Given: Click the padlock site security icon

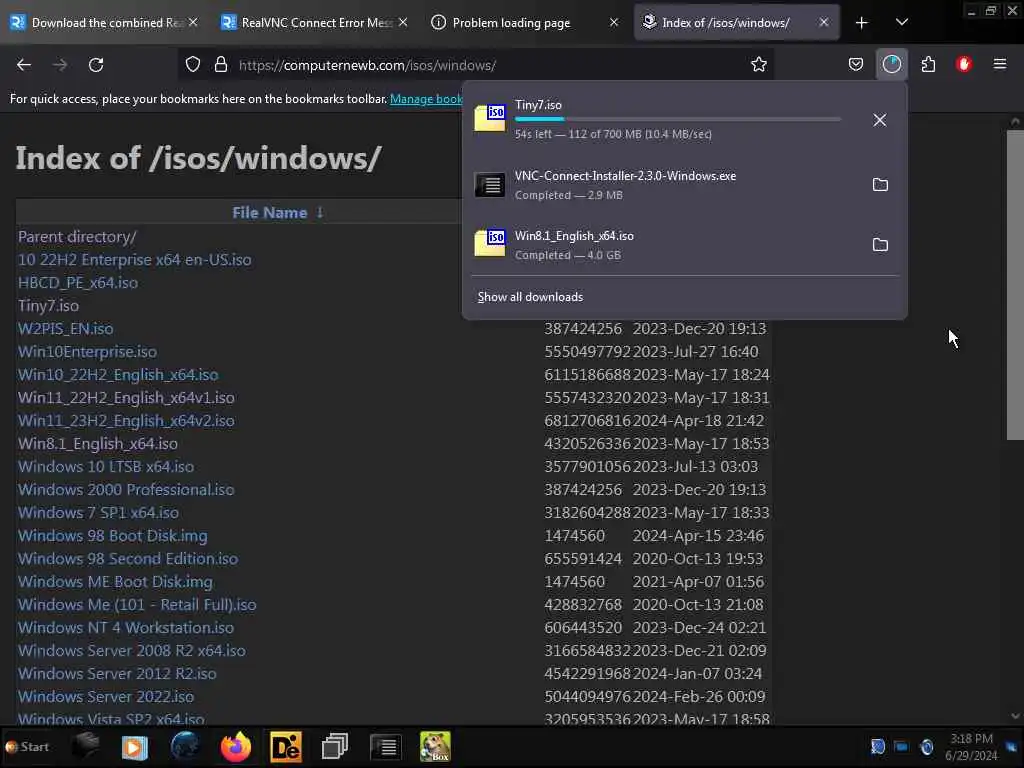Looking at the screenshot, I should point(221,65).
